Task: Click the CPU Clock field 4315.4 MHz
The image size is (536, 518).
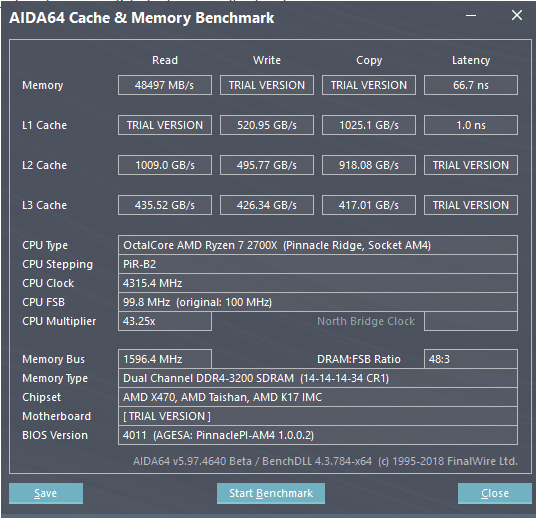Action: (x=318, y=283)
